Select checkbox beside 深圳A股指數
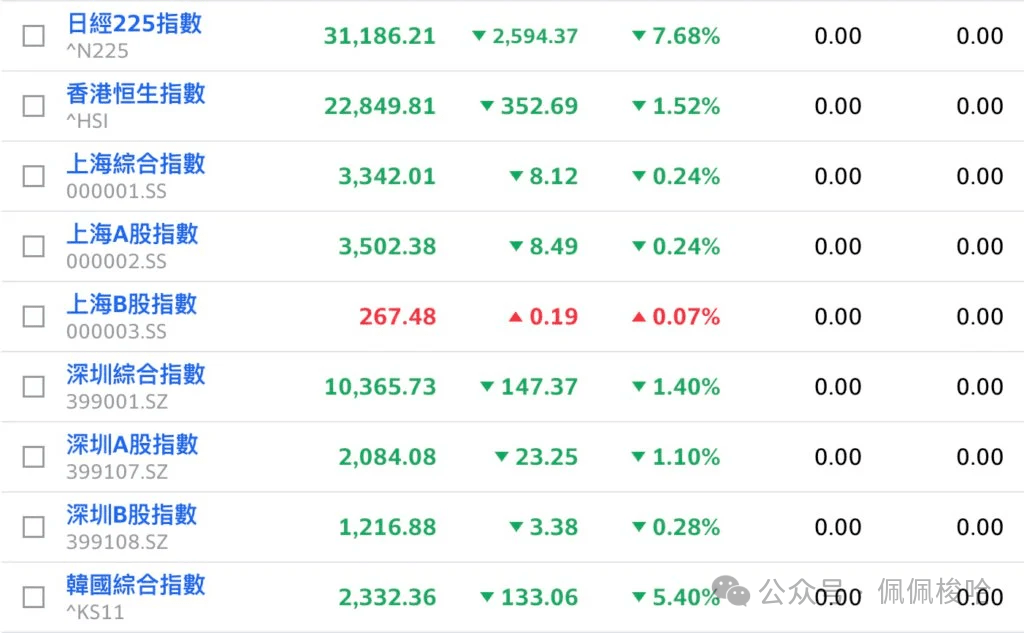 point(33,457)
